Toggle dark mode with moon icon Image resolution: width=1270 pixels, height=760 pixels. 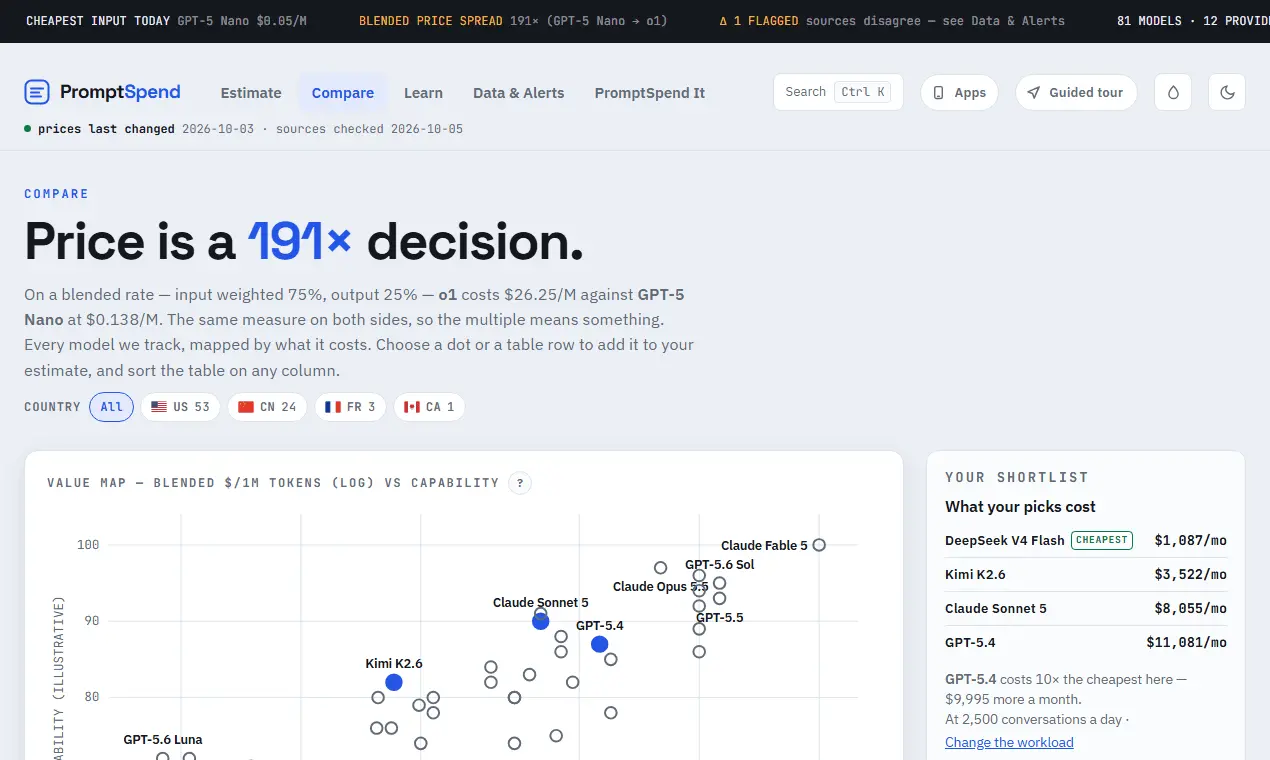(1227, 92)
